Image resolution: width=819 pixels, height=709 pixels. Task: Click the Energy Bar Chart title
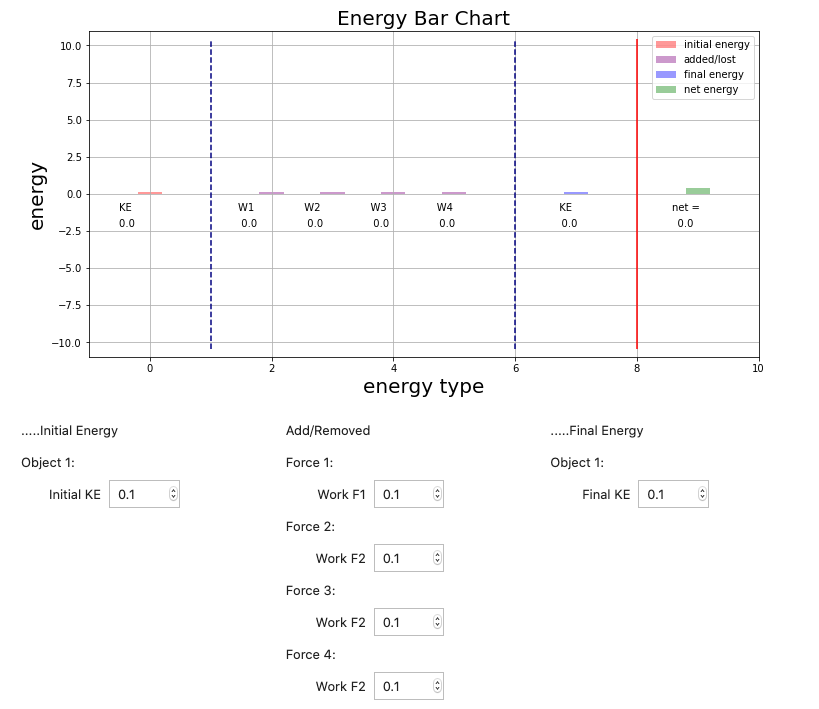point(423,19)
